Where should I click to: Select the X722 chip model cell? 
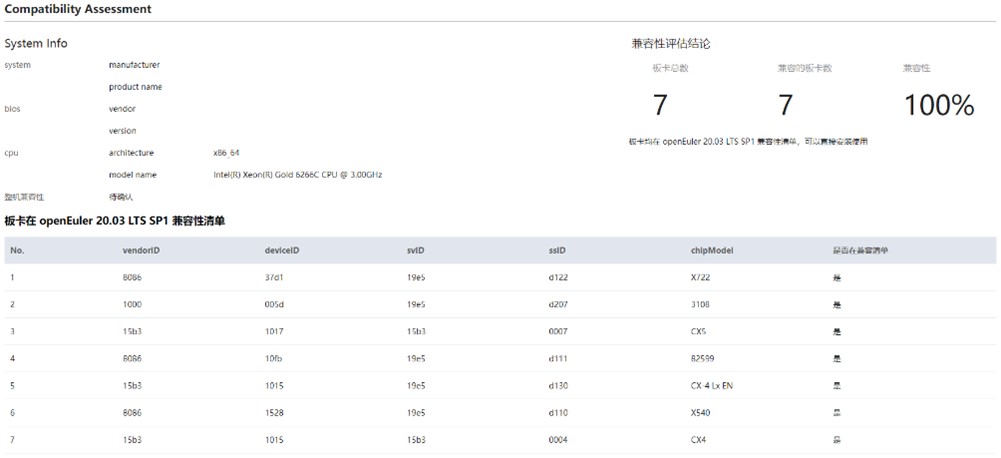[702, 277]
